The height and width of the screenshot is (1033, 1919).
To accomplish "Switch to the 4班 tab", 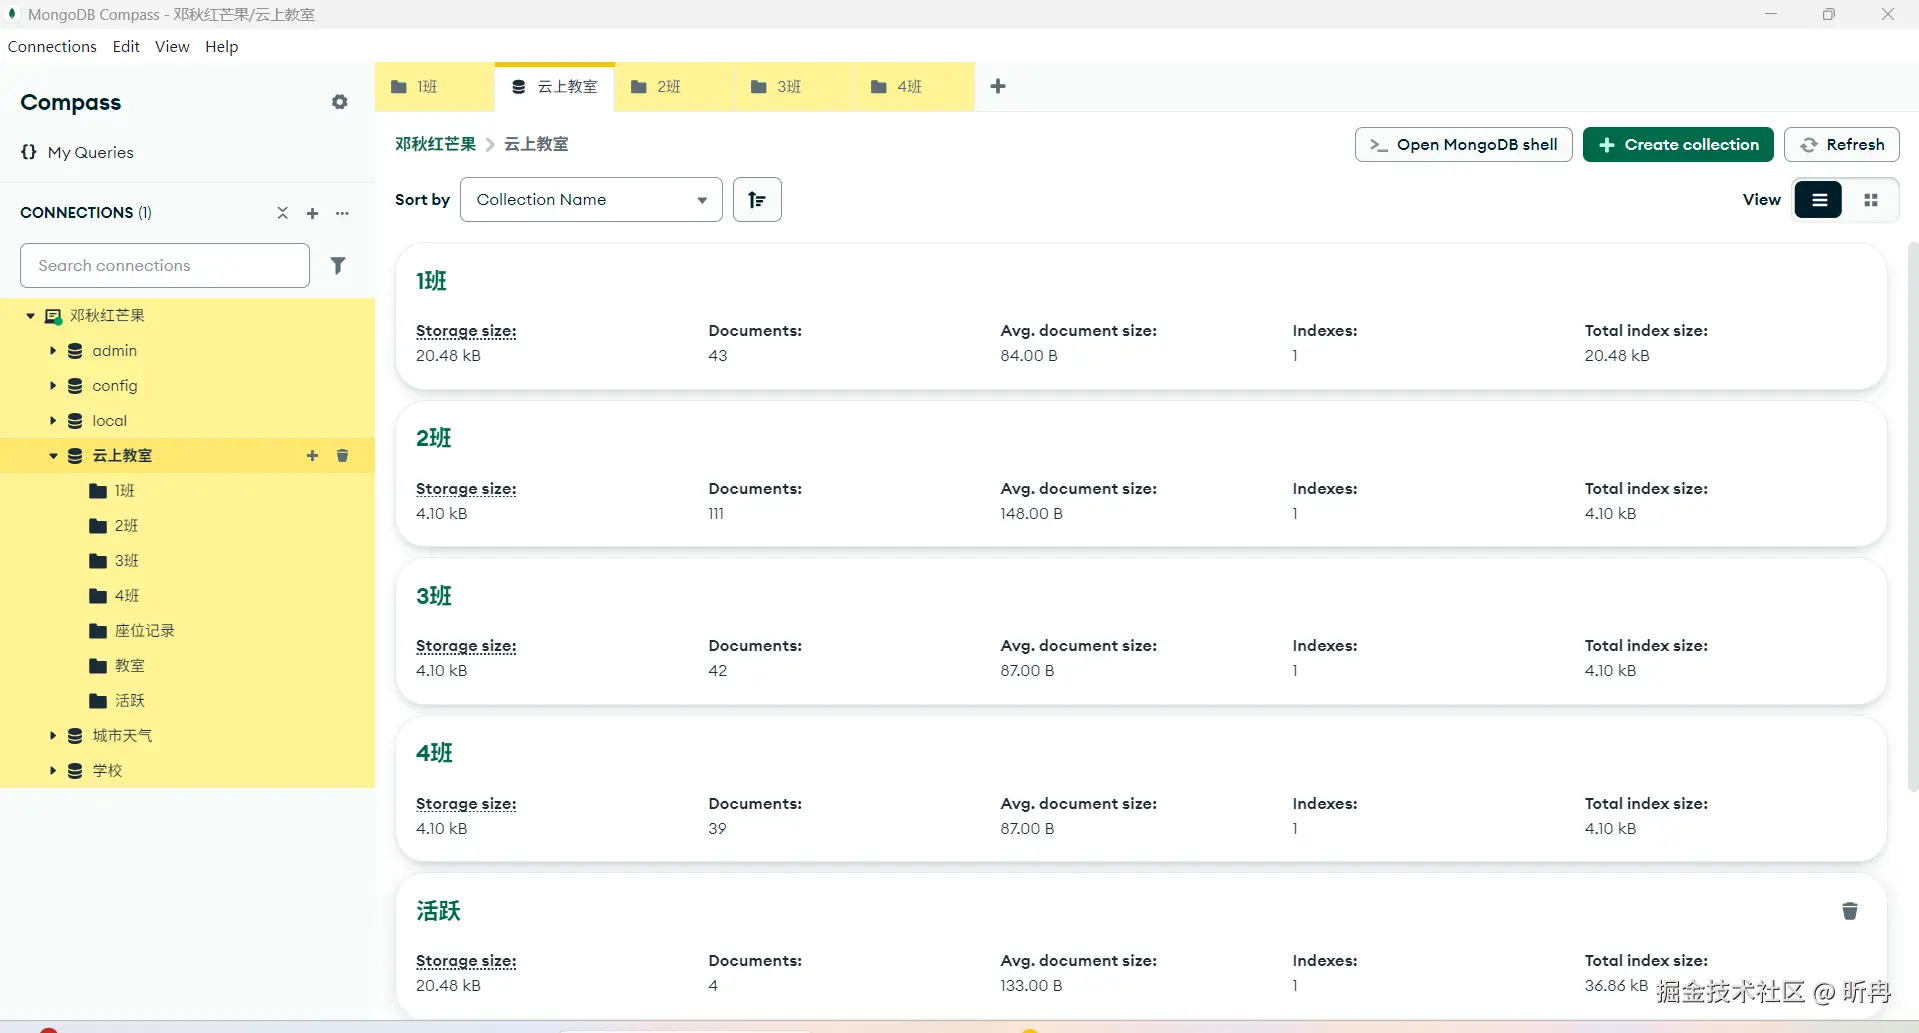I will [915, 87].
